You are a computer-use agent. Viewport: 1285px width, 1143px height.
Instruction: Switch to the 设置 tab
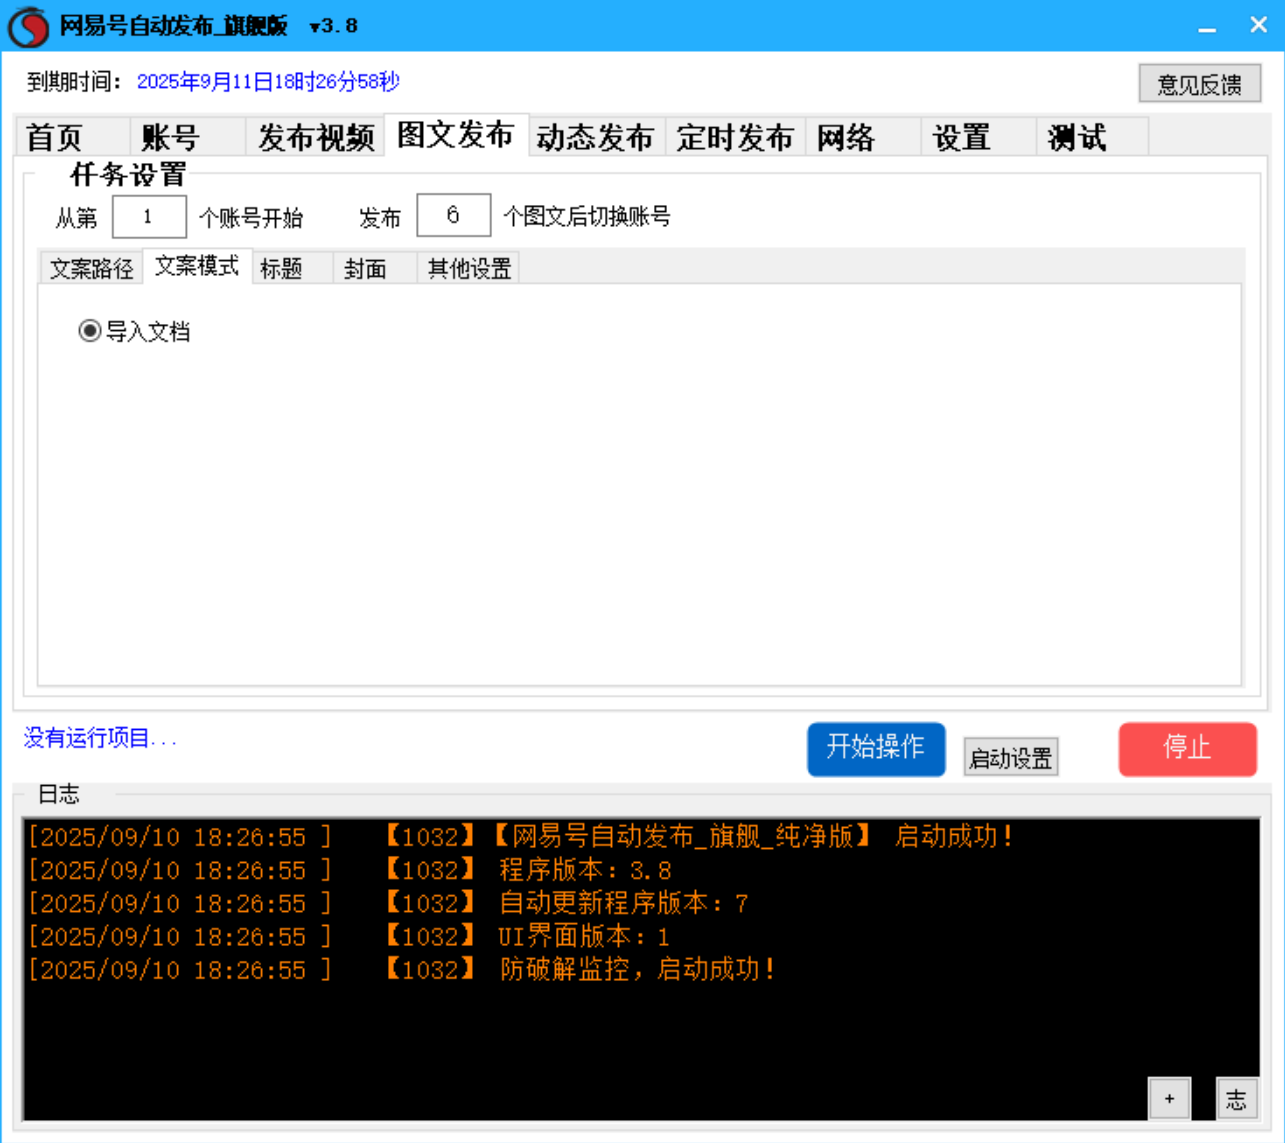pyautogui.click(x=961, y=137)
